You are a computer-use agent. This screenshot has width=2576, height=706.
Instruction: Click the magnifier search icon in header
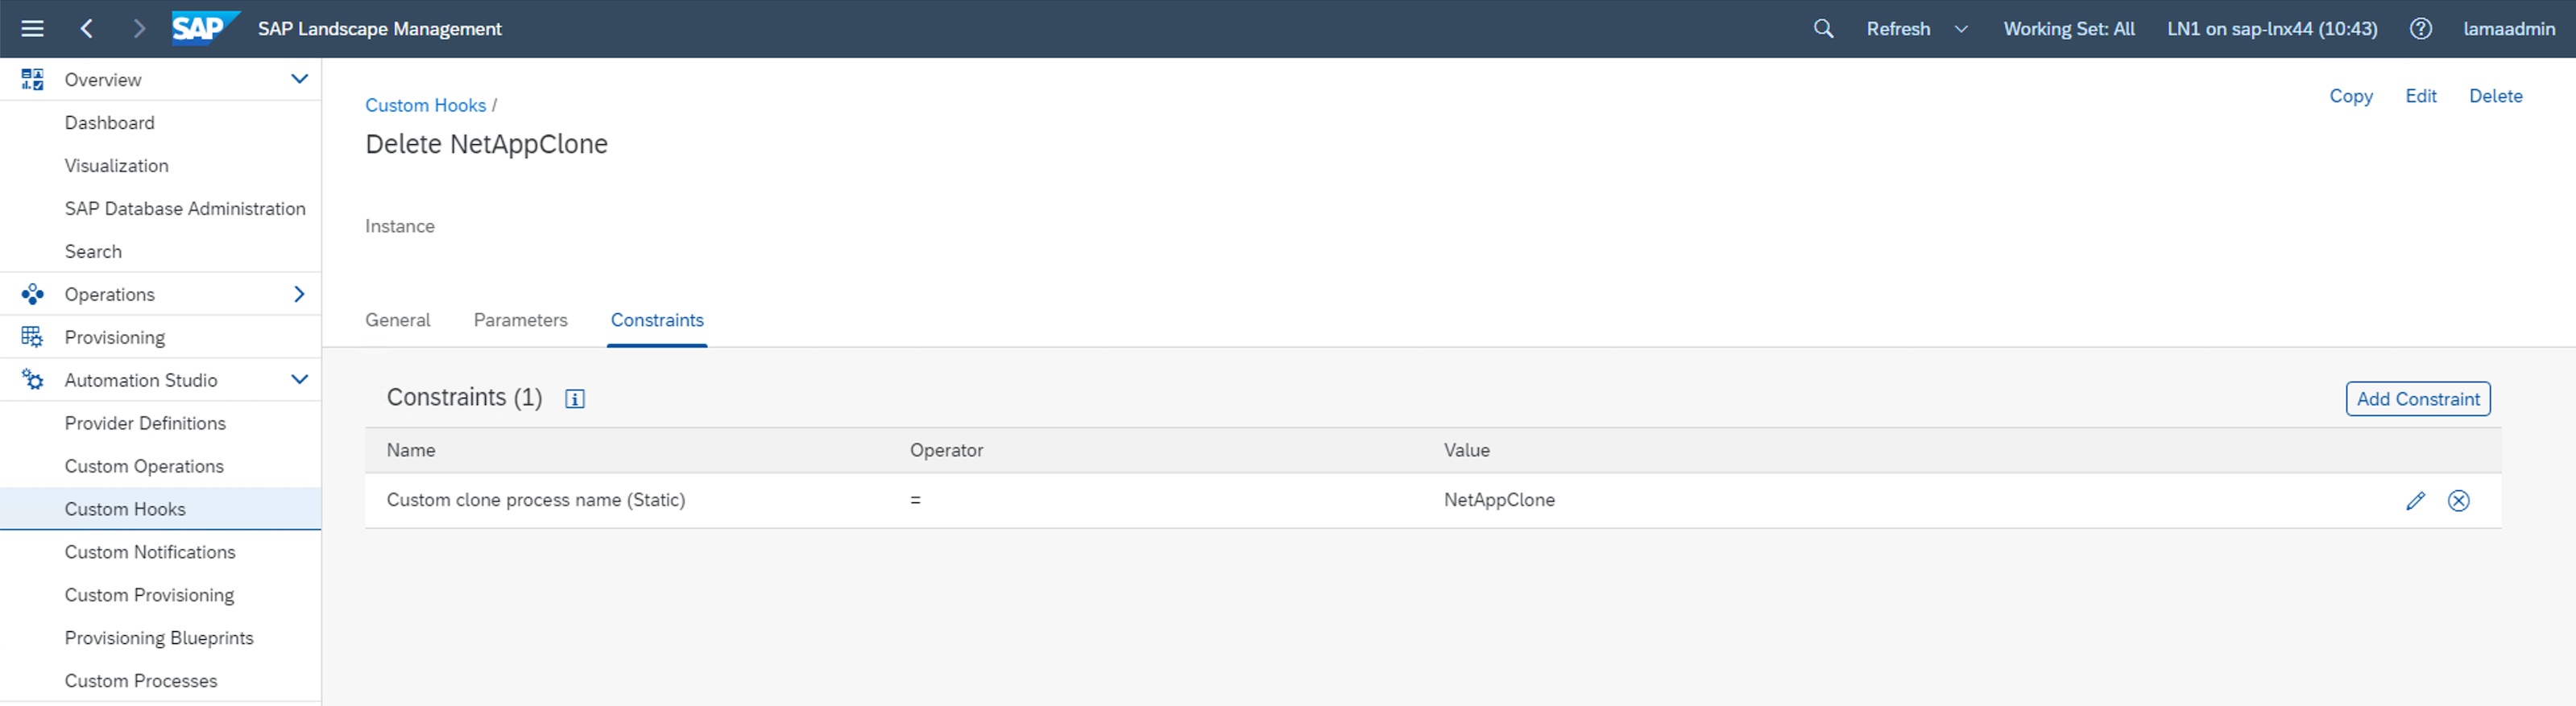(1823, 29)
